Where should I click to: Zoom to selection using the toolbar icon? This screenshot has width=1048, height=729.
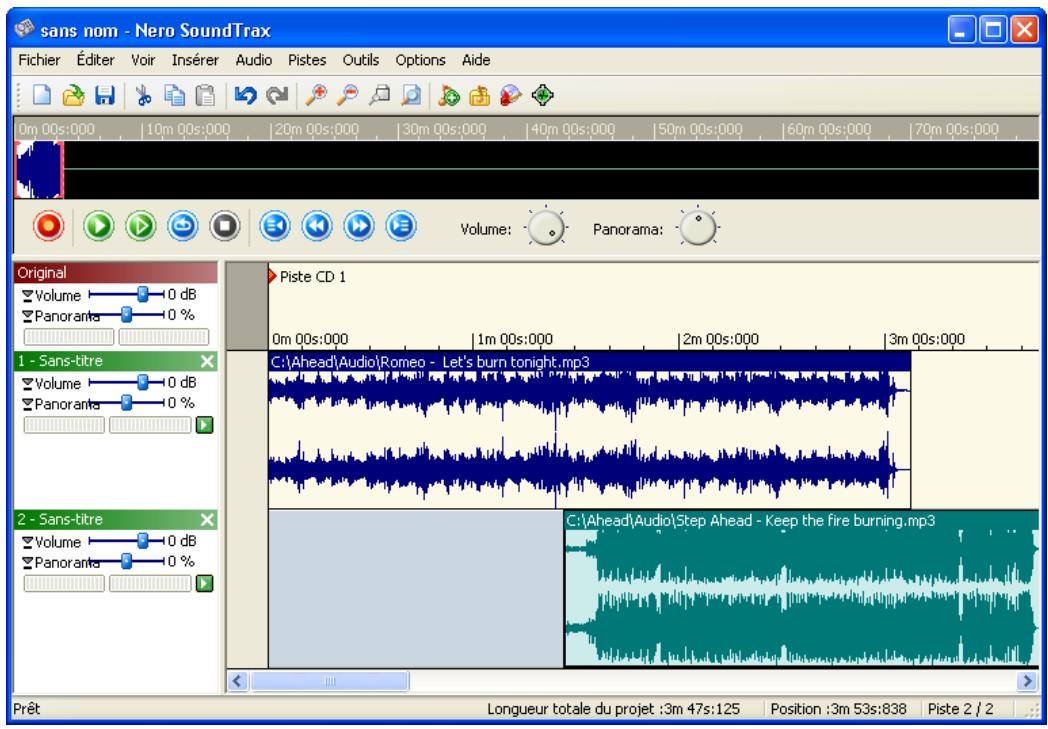tap(379, 96)
